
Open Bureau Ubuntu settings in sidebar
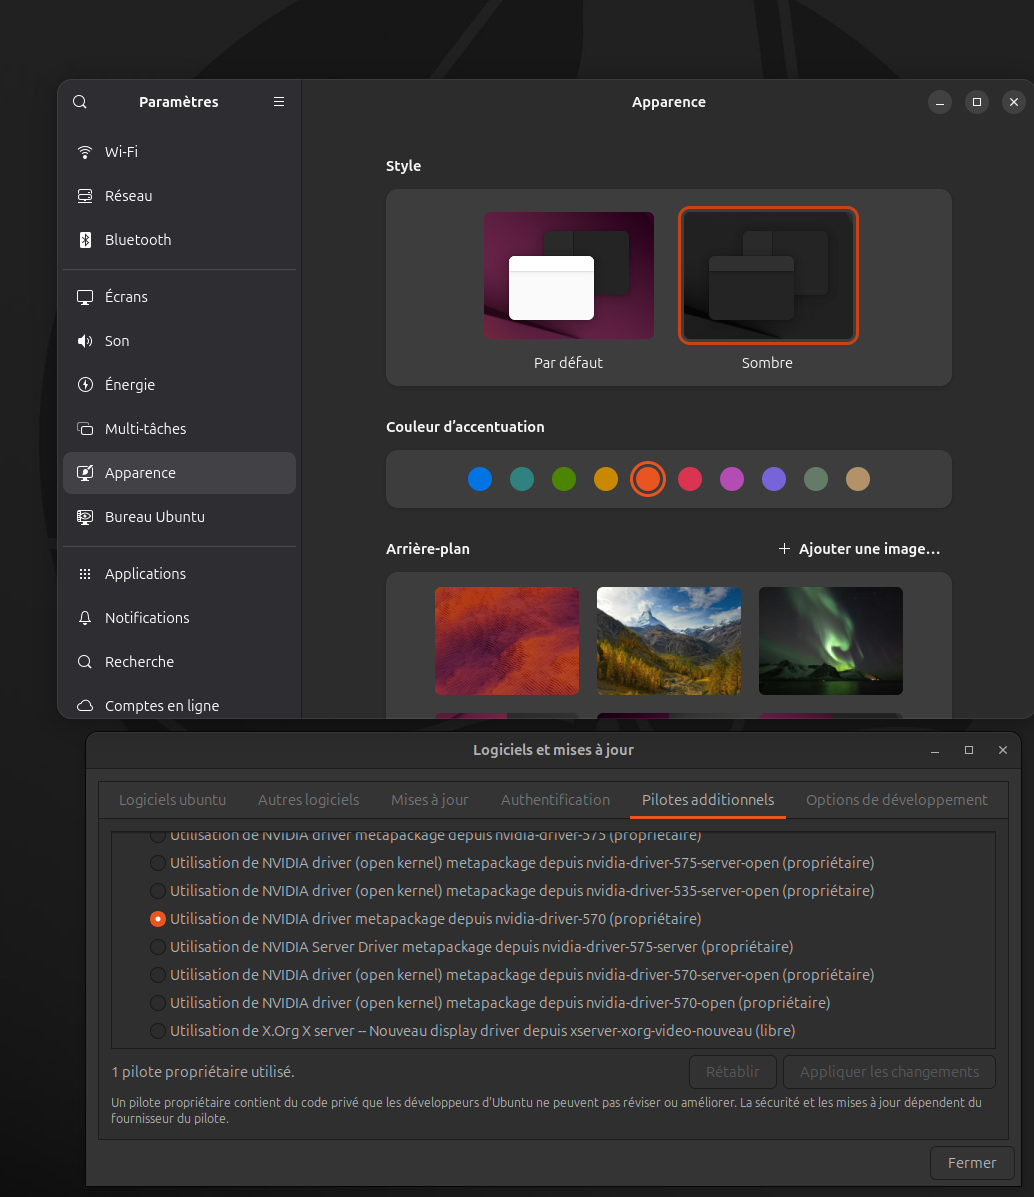pos(154,517)
